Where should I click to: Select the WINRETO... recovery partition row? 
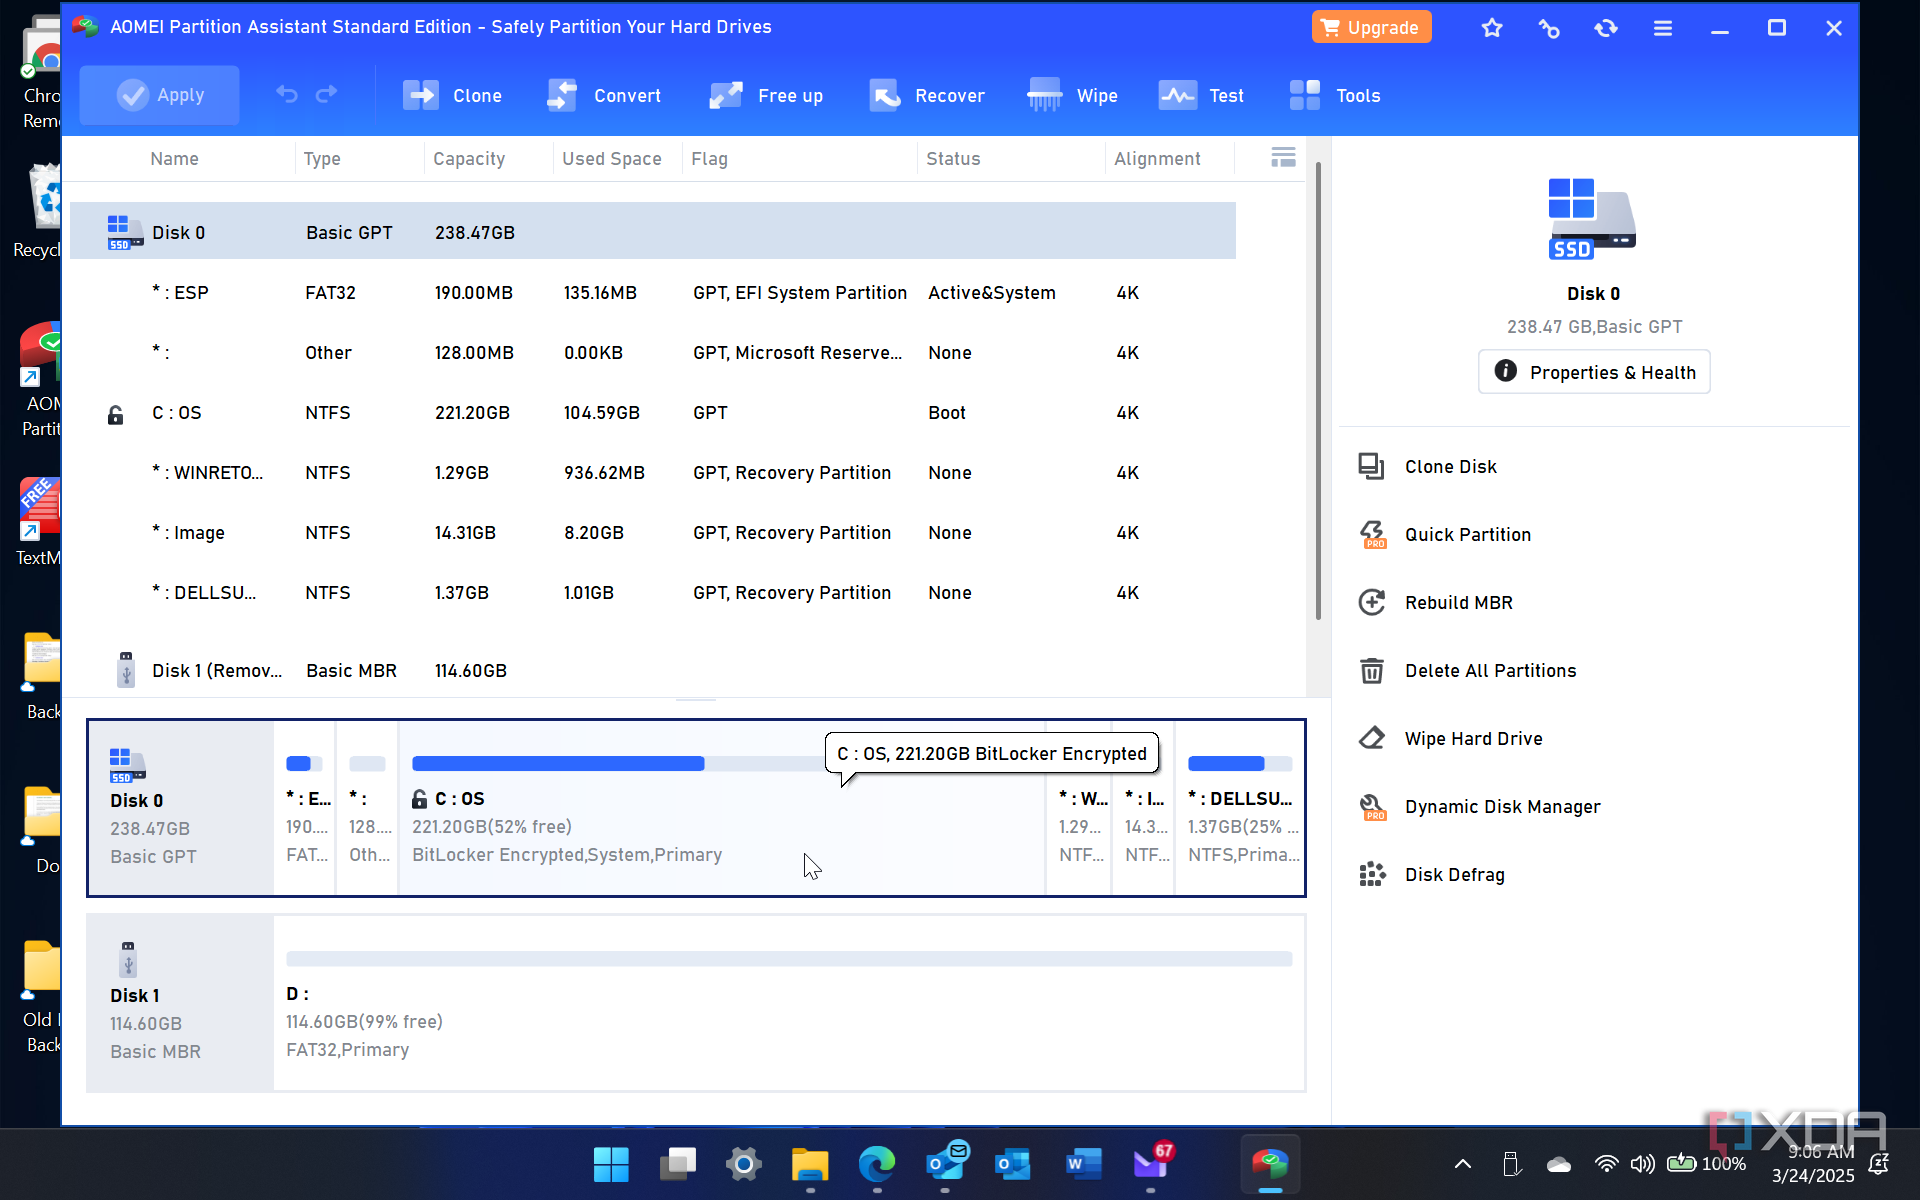653,473
